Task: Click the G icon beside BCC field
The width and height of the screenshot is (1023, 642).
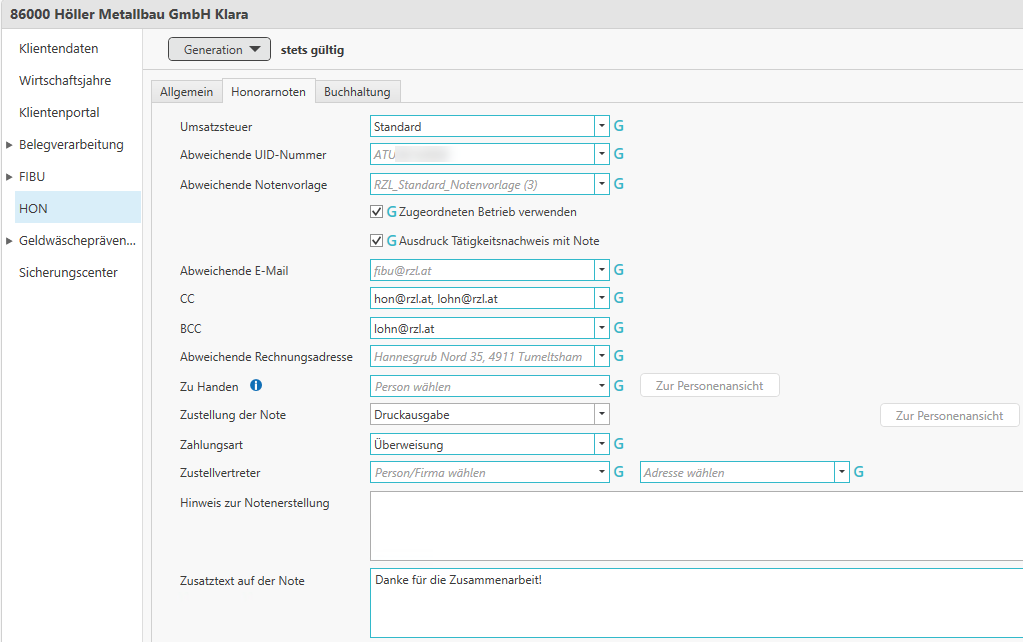Action: point(618,327)
